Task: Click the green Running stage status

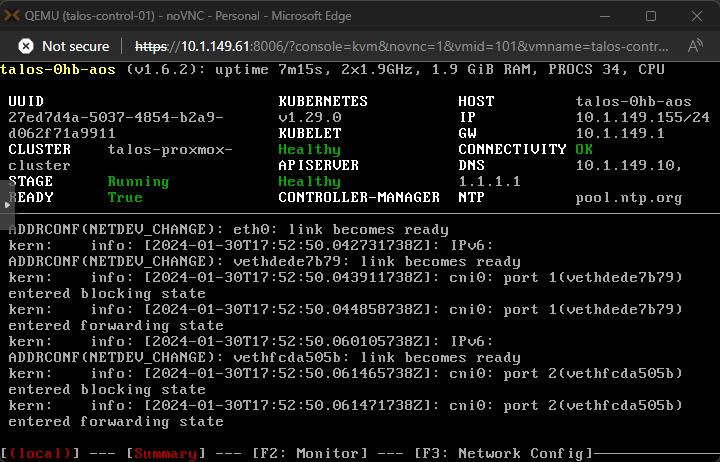Action: click(x=138, y=182)
